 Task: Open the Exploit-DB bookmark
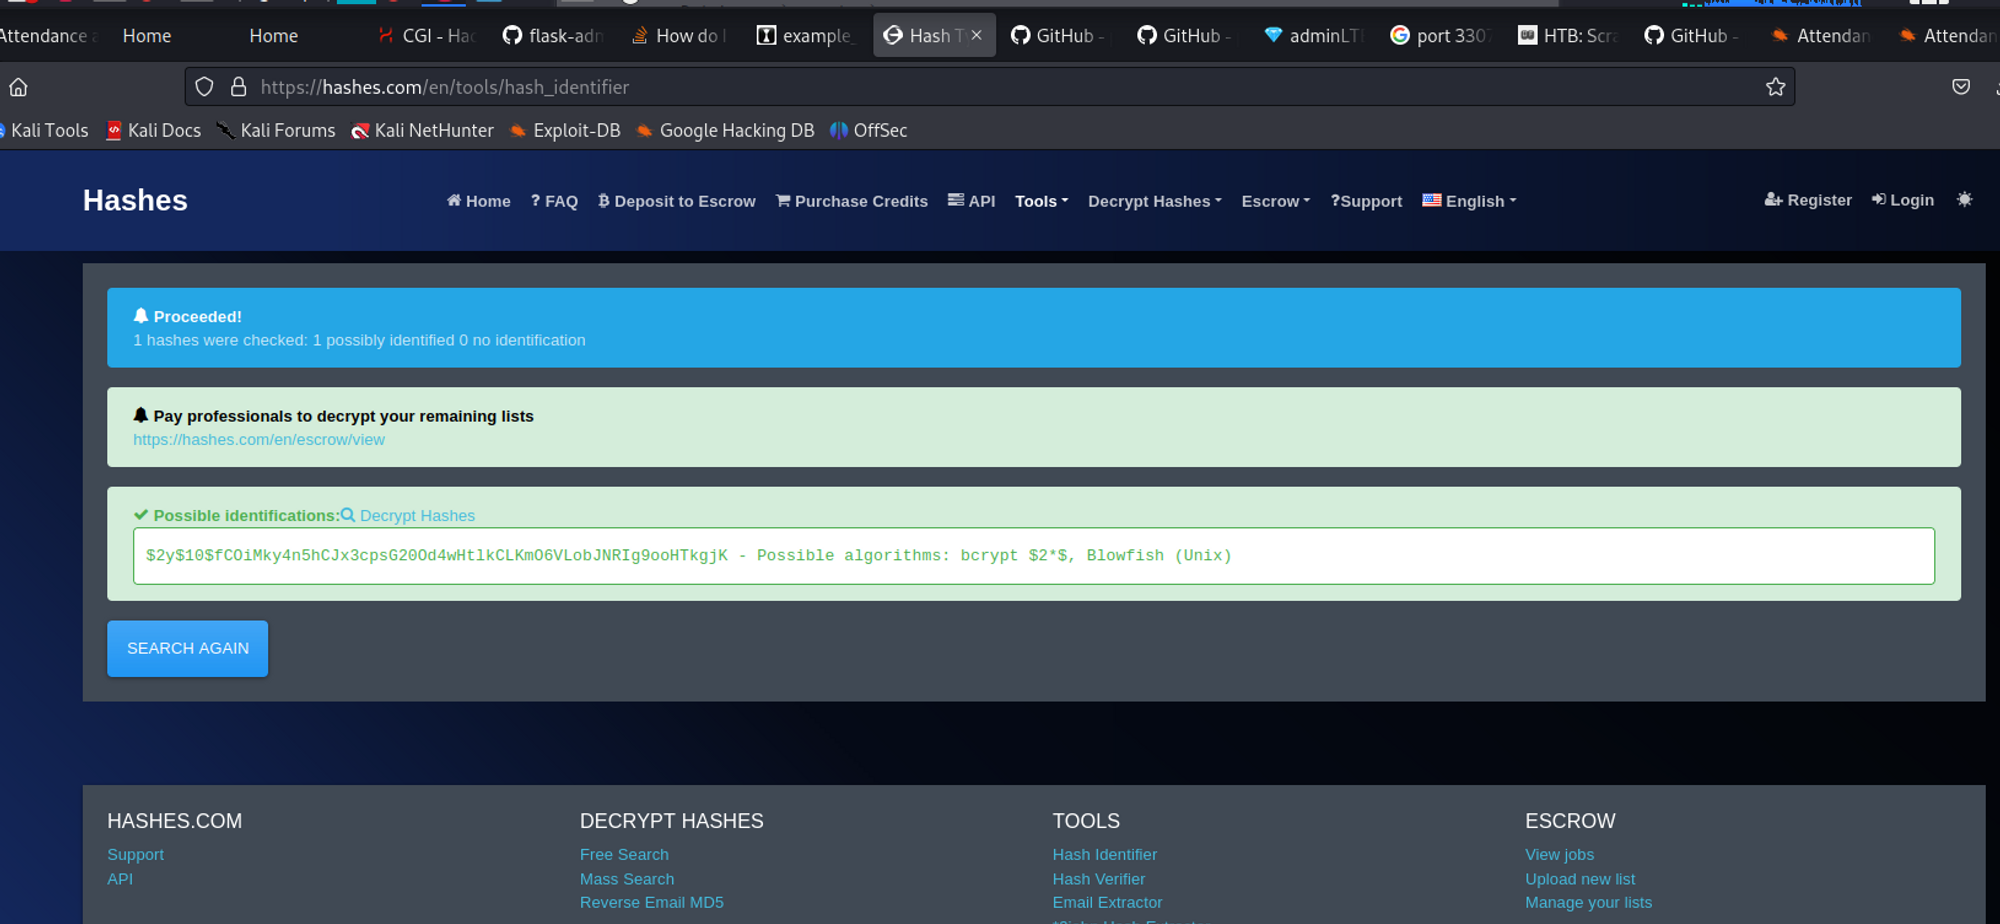tap(565, 131)
